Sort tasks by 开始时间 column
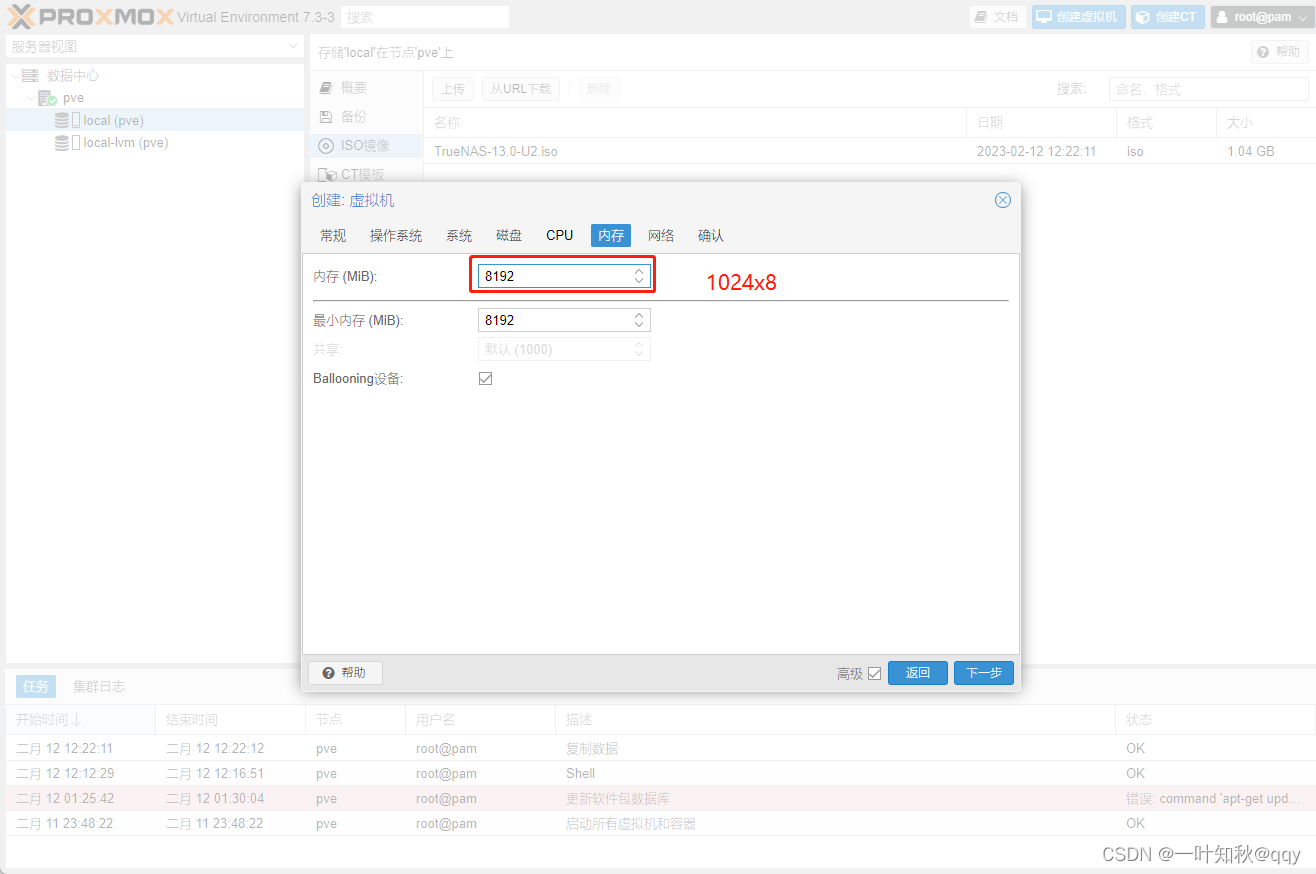 coord(80,720)
